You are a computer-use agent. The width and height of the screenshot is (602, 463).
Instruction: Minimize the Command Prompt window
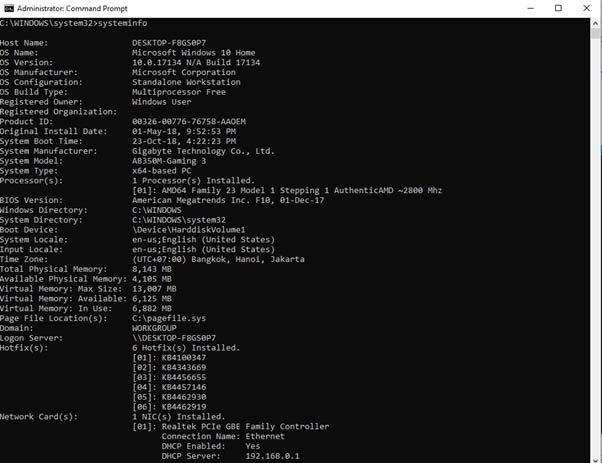(531, 8)
